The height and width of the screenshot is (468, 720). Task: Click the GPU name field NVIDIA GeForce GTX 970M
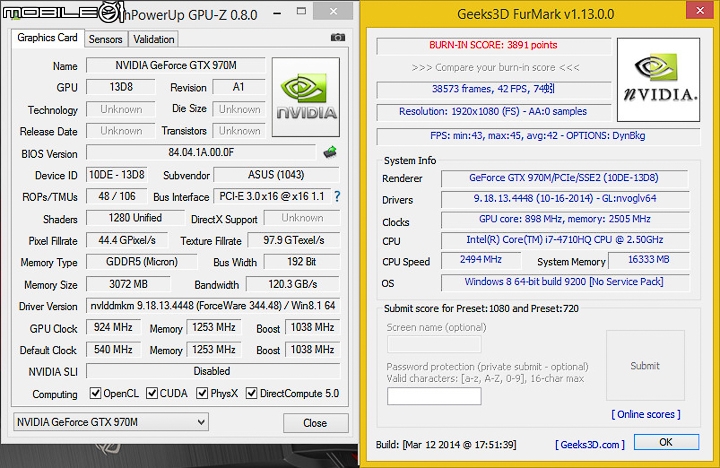176,66
